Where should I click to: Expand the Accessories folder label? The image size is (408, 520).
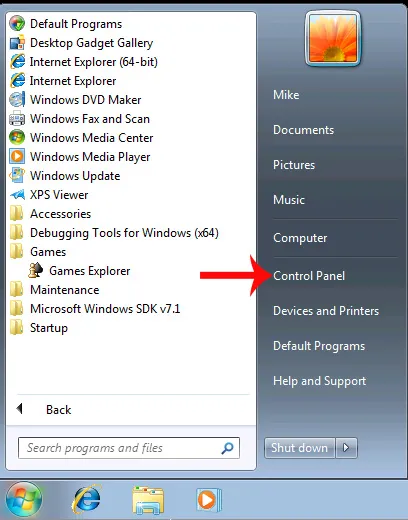pos(60,214)
